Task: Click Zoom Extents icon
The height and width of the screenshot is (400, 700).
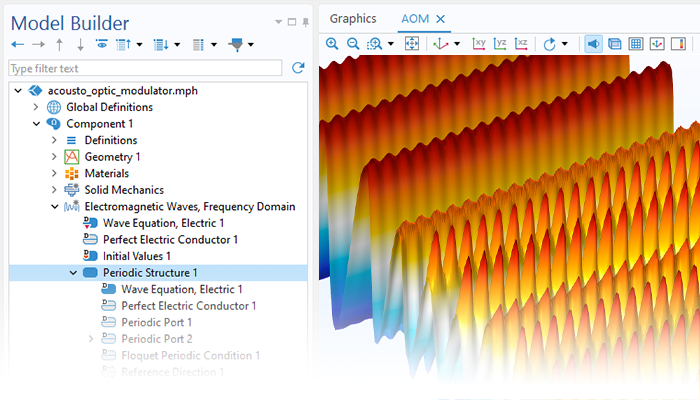Action: [x=412, y=44]
